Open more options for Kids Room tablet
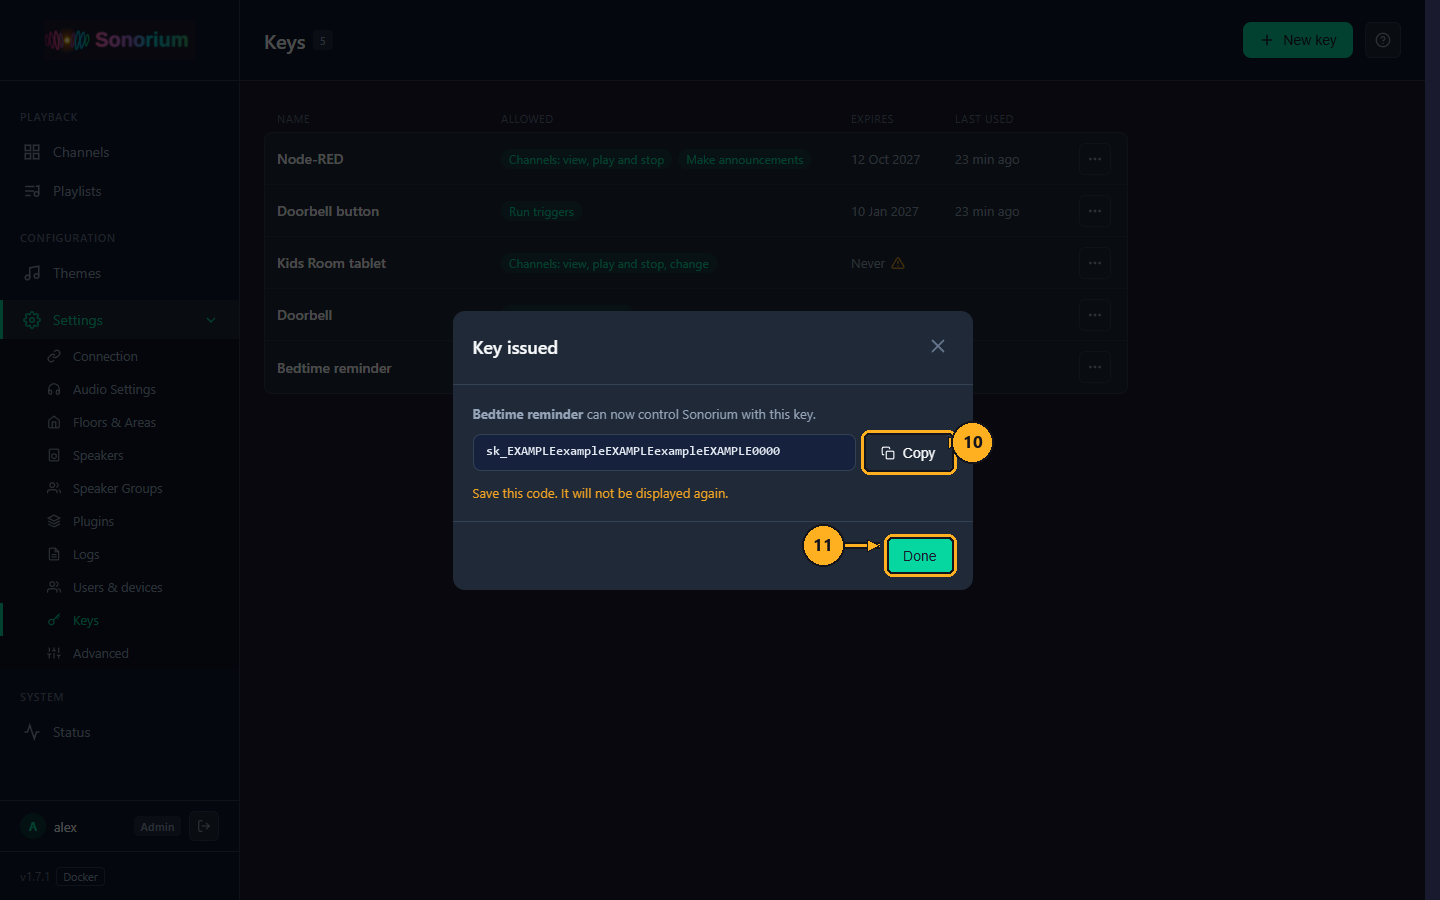 pyautogui.click(x=1095, y=263)
